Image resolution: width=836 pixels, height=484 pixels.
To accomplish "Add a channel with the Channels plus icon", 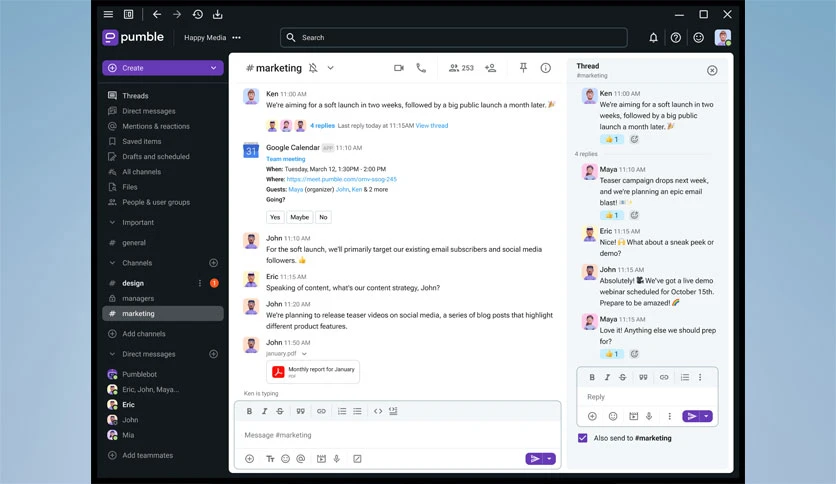I will point(213,263).
